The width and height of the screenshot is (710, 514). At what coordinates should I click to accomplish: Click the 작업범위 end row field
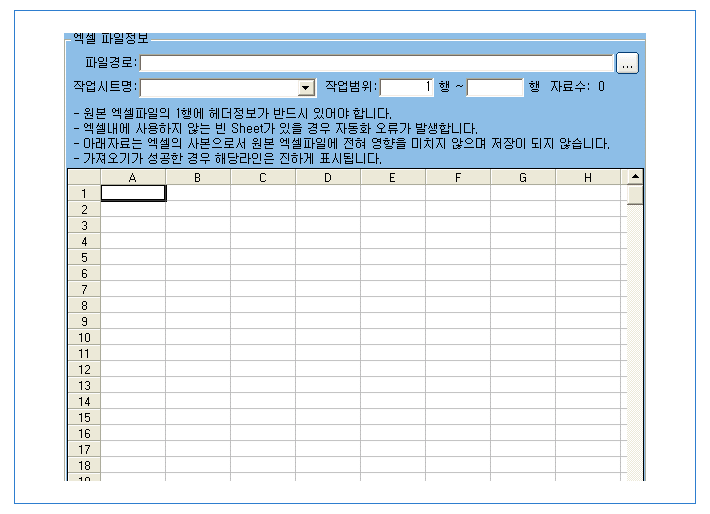coord(495,87)
